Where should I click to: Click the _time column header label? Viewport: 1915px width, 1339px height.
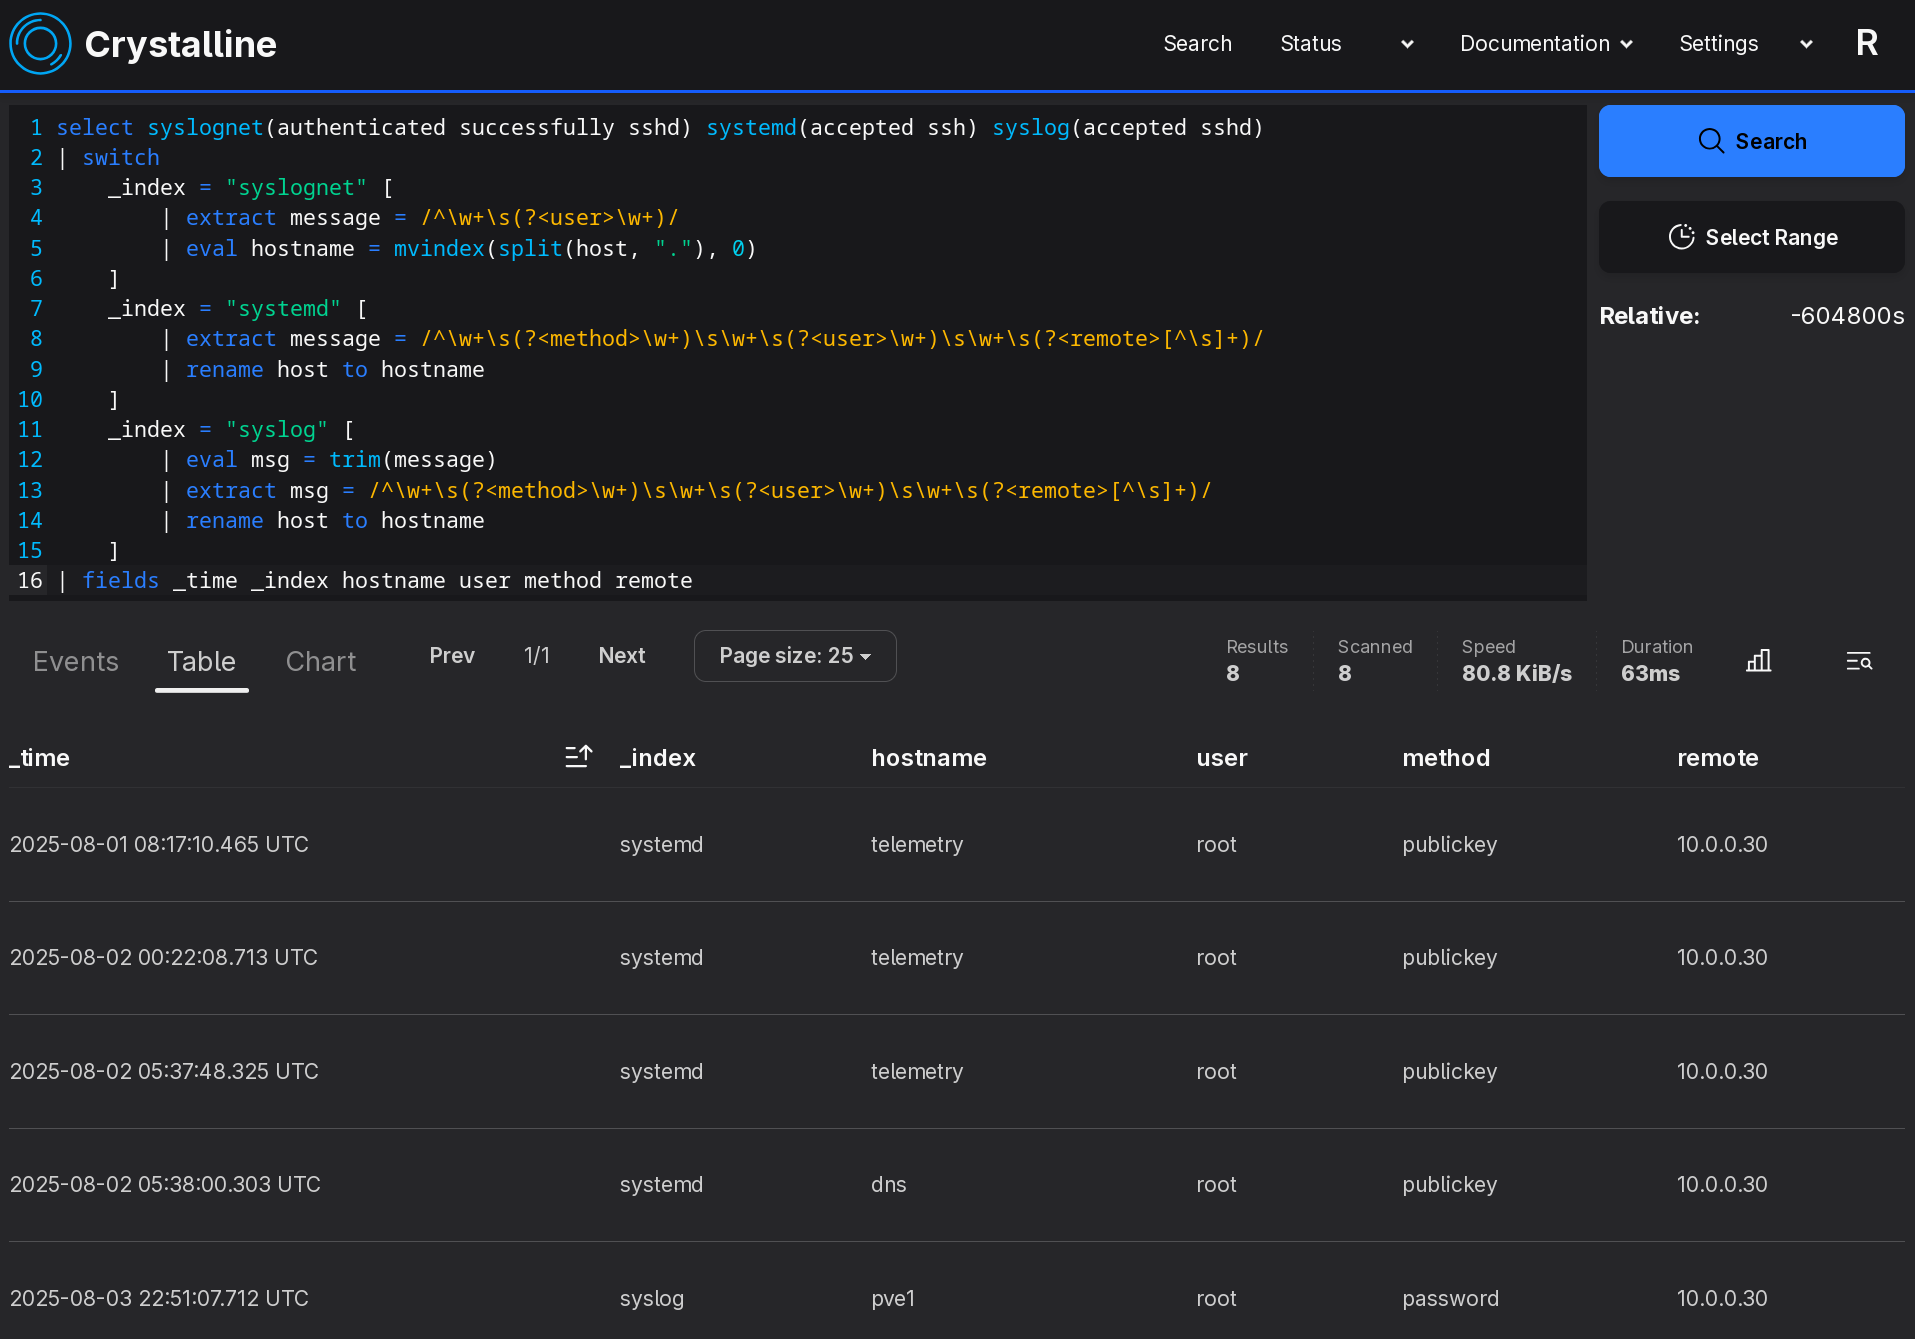(40, 758)
